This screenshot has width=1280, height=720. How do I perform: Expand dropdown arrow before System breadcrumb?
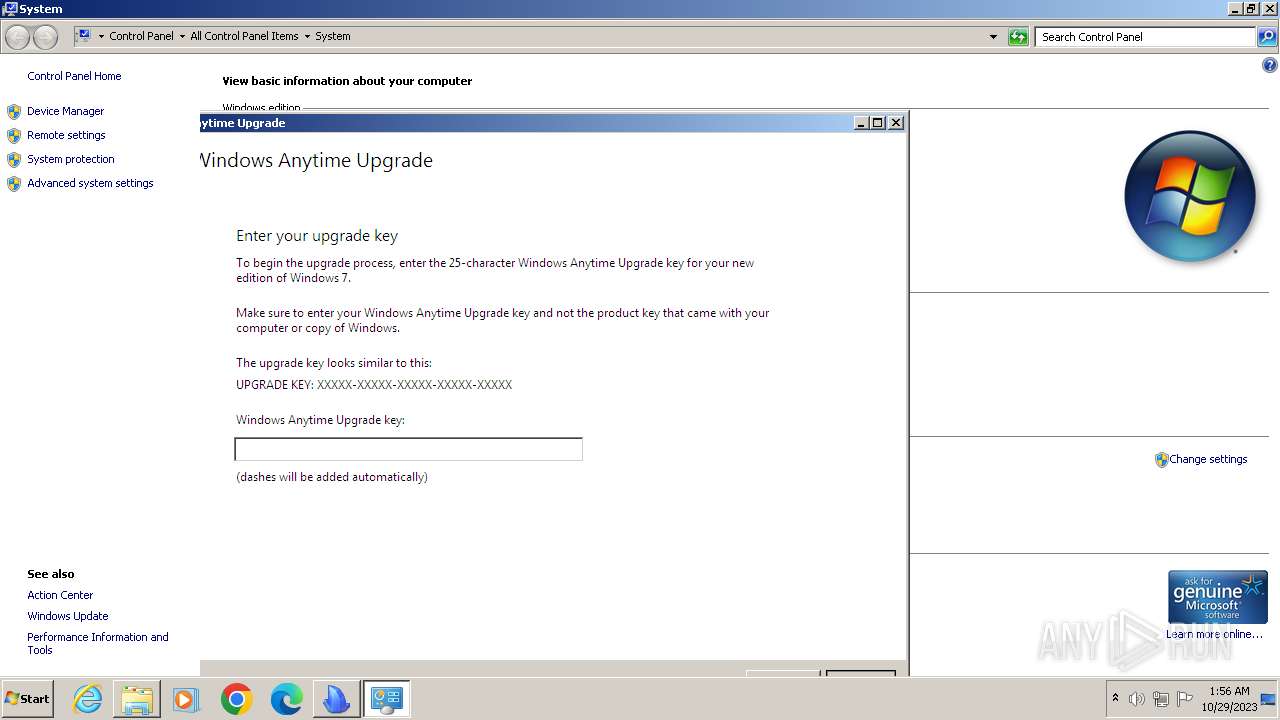pyautogui.click(x=307, y=36)
